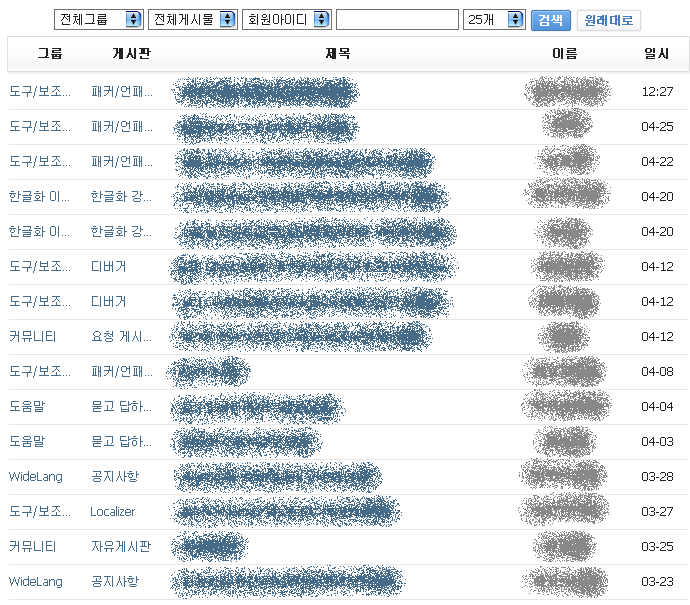Viewport: 690px width, 605px height.
Task: Click the 03-23 date entry
Action: point(657,582)
